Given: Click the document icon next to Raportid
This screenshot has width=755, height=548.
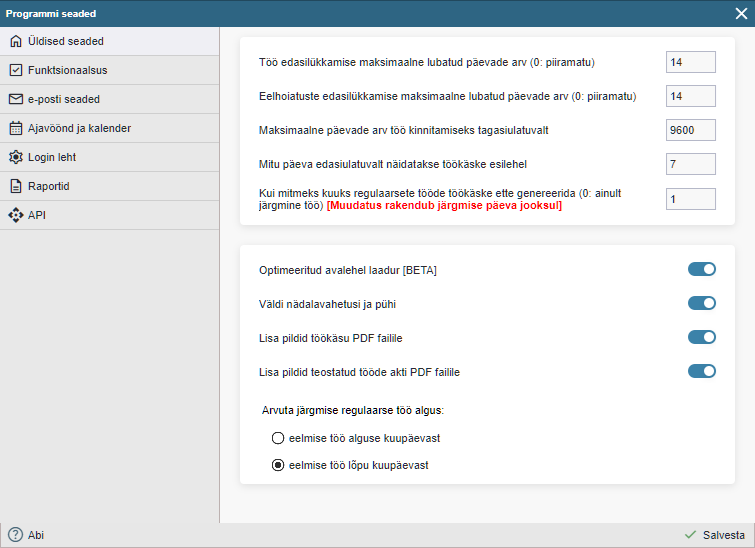Looking at the screenshot, I should pos(16,186).
